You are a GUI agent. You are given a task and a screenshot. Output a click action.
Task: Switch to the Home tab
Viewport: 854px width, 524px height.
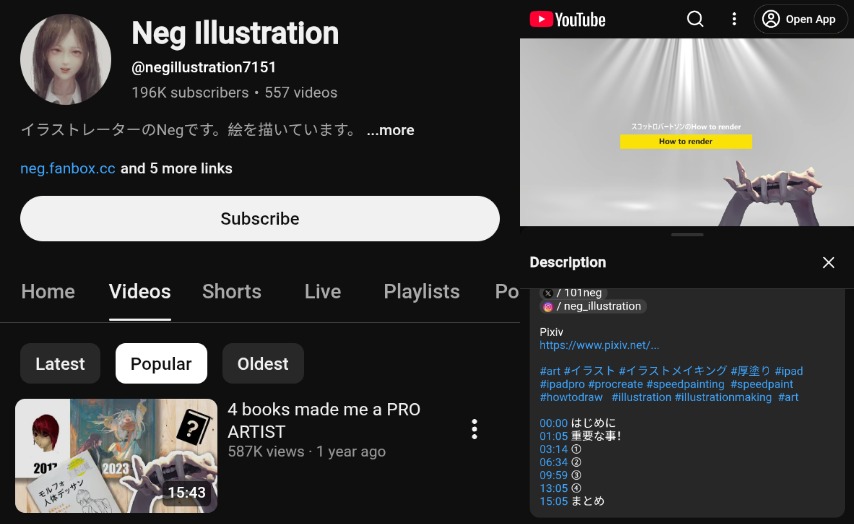pyautogui.click(x=48, y=291)
